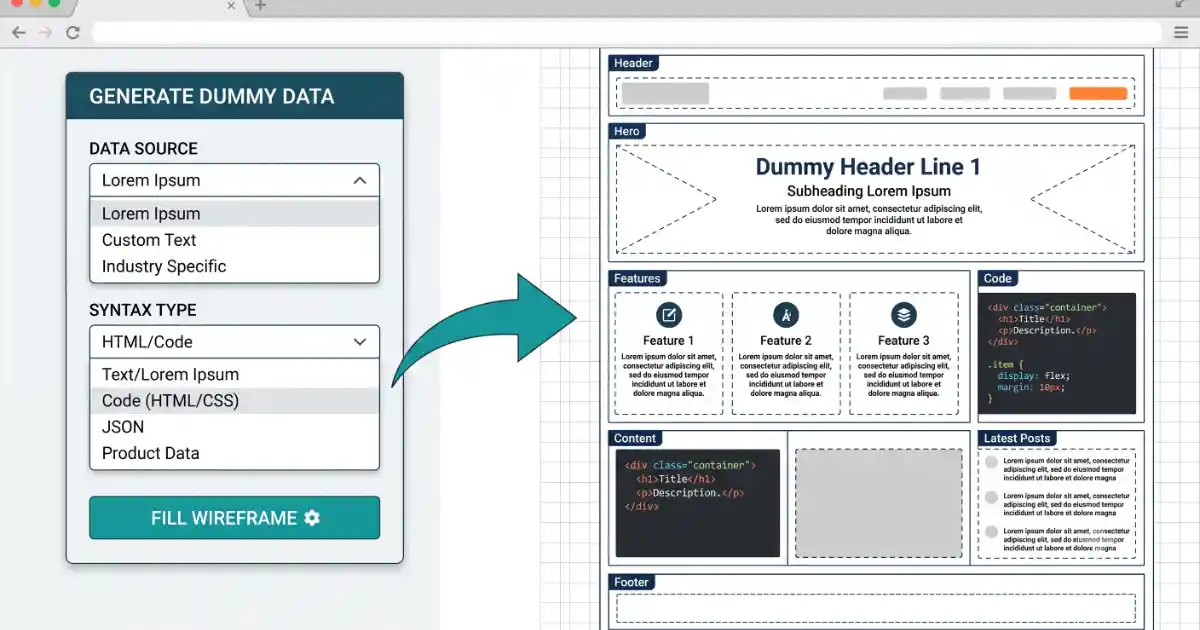The height and width of the screenshot is (630, 1200).
Task: Click the Content section code block
Action: (698, 503)
